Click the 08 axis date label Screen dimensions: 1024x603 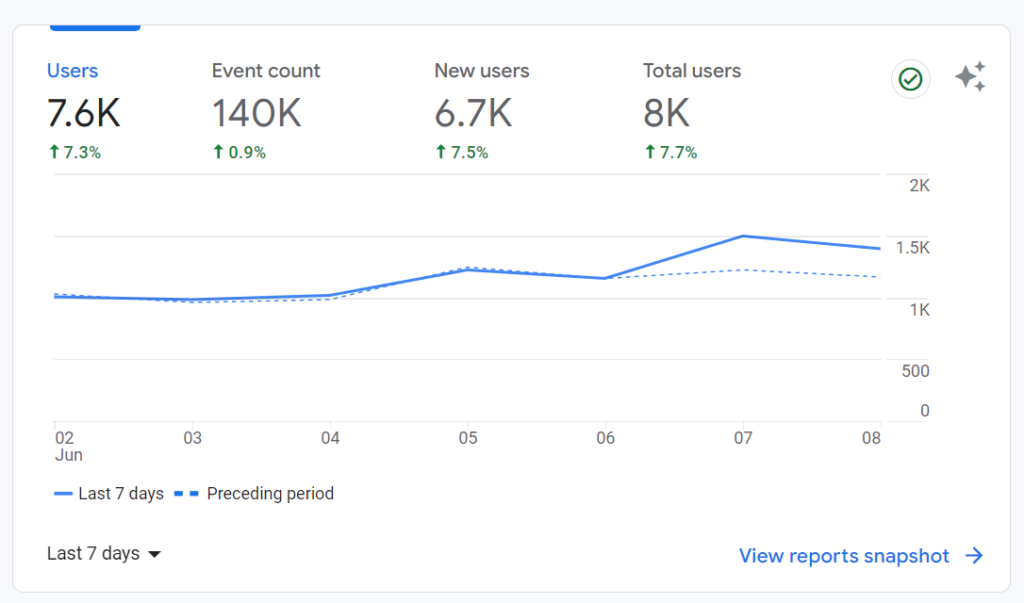coord(871,438)
